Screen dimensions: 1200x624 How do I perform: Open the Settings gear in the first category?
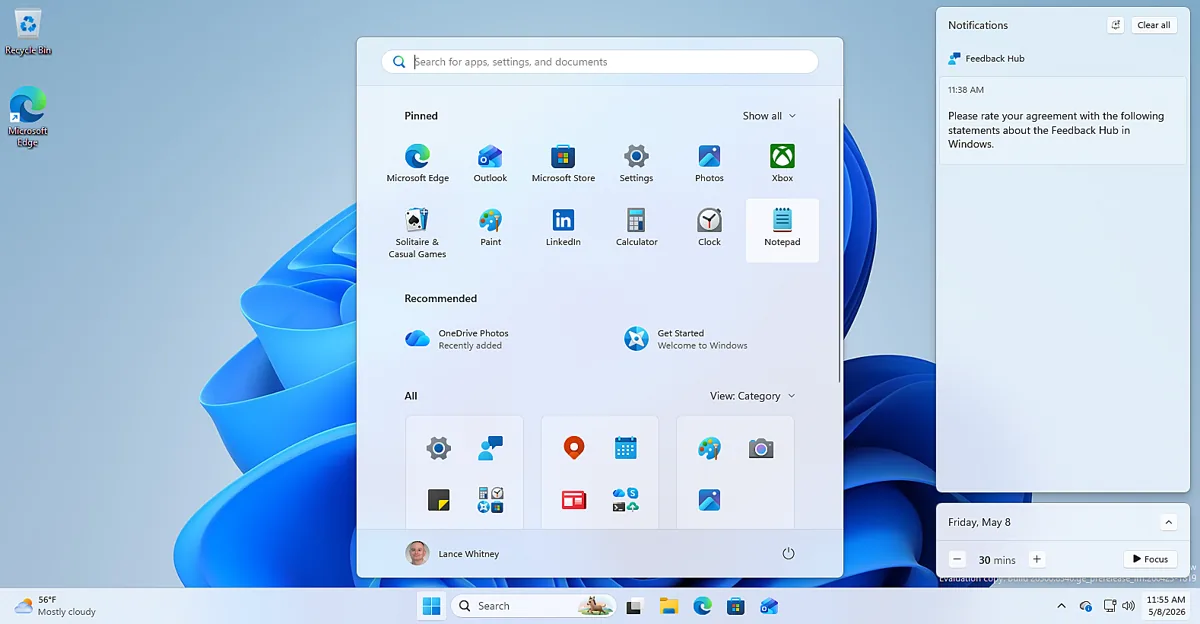click(439, 448)
